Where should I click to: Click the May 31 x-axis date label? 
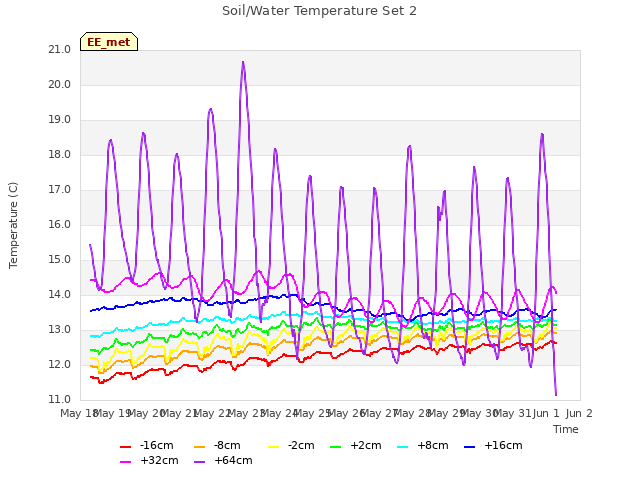[512, 414]
